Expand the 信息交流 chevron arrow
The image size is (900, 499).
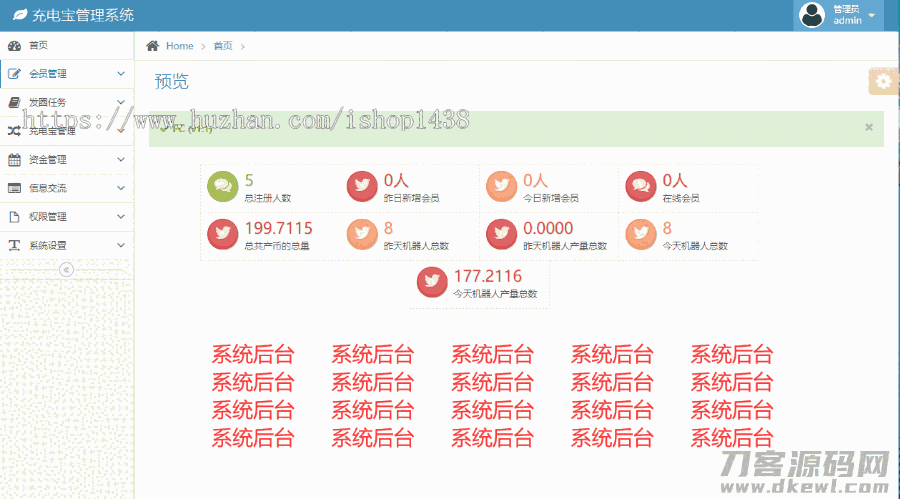pyautogui.click(x=121, y=188)
